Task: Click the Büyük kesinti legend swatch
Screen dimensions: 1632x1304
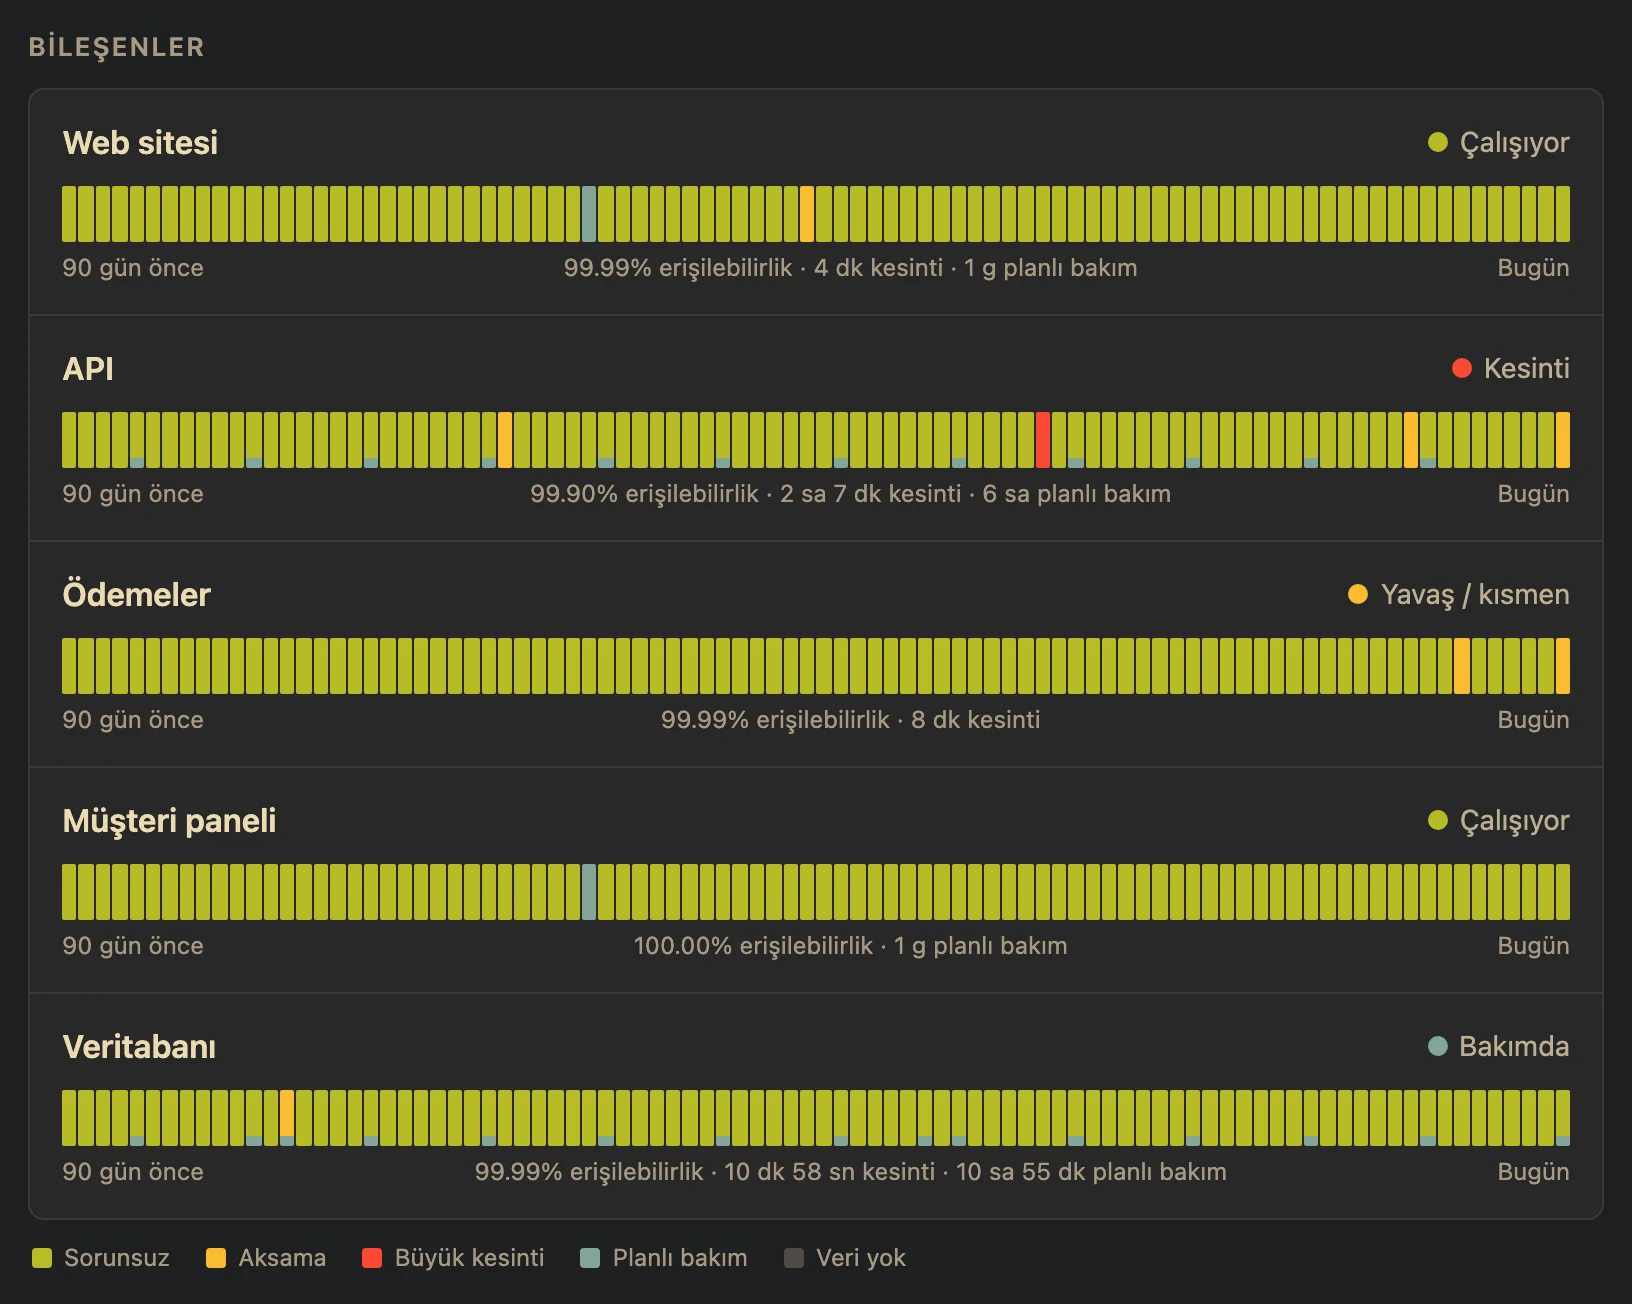Action: coord(372,1258)
